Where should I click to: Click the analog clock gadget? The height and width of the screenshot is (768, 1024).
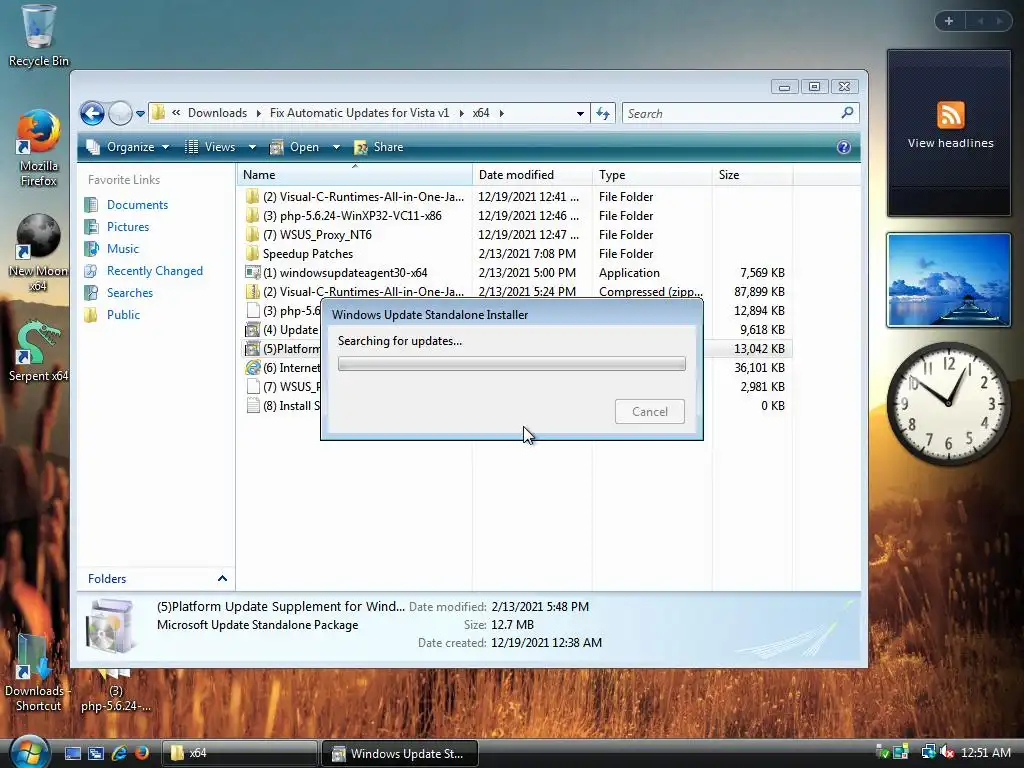[x=949, y=404]
